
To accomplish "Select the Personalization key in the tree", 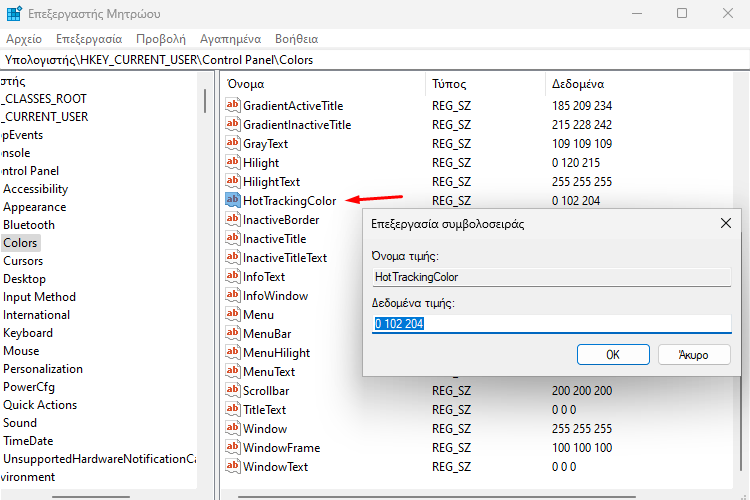I will [43, 369].
